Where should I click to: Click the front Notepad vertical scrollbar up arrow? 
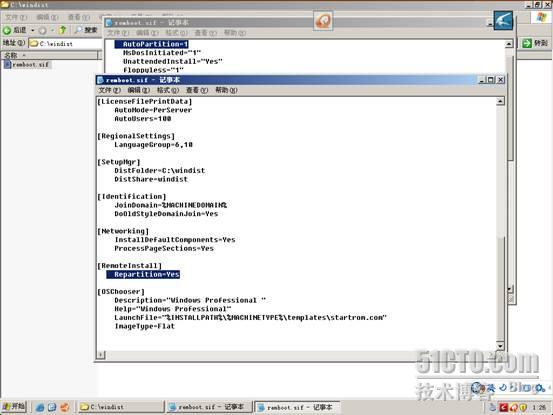point(500,102)
